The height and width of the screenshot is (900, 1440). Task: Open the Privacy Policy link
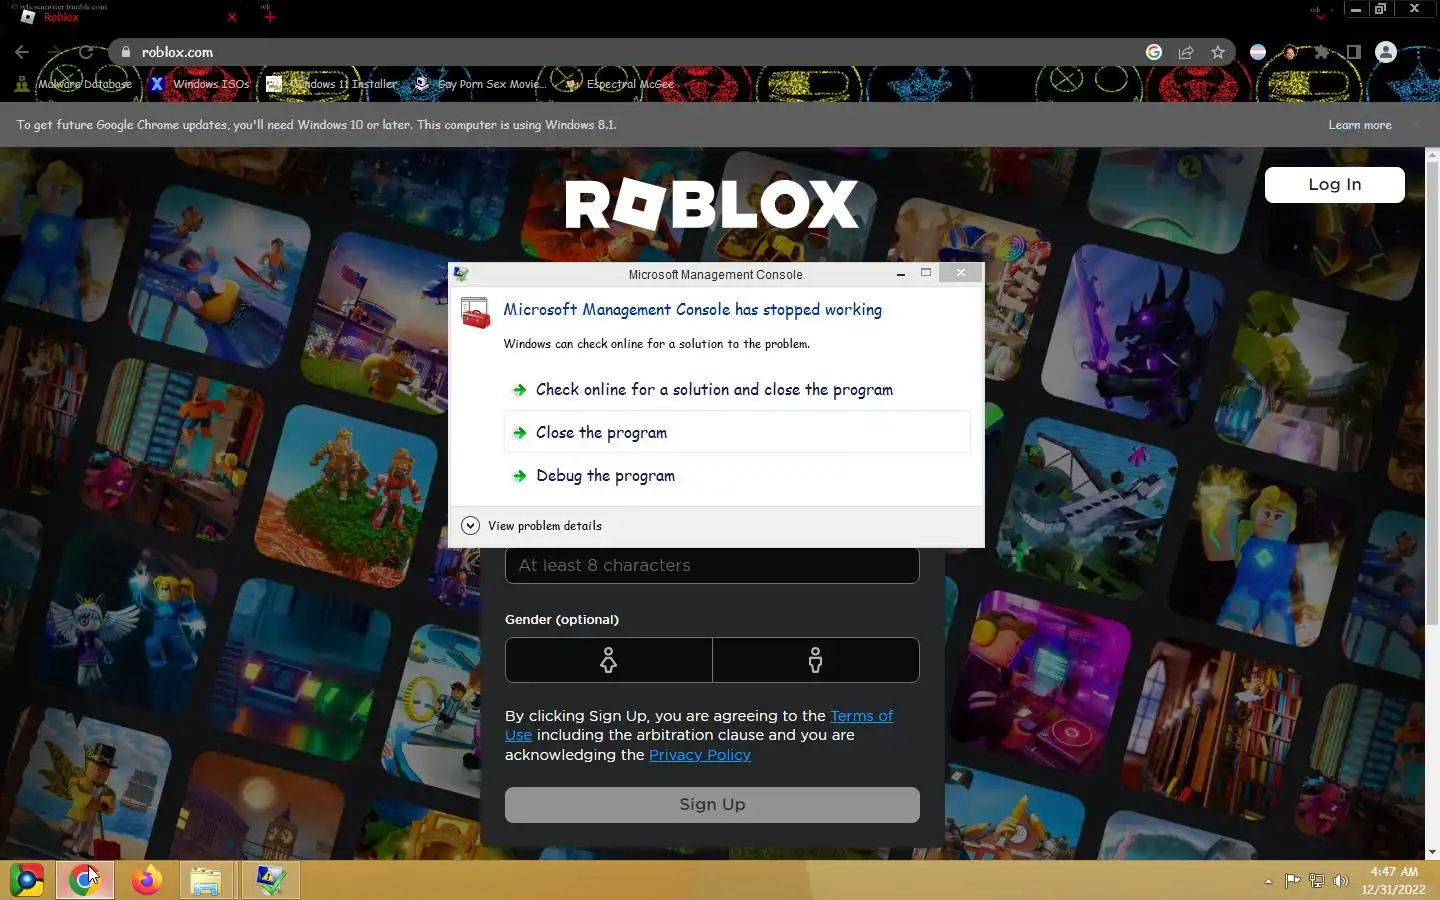pyautogui.click(x=700, y=755)
